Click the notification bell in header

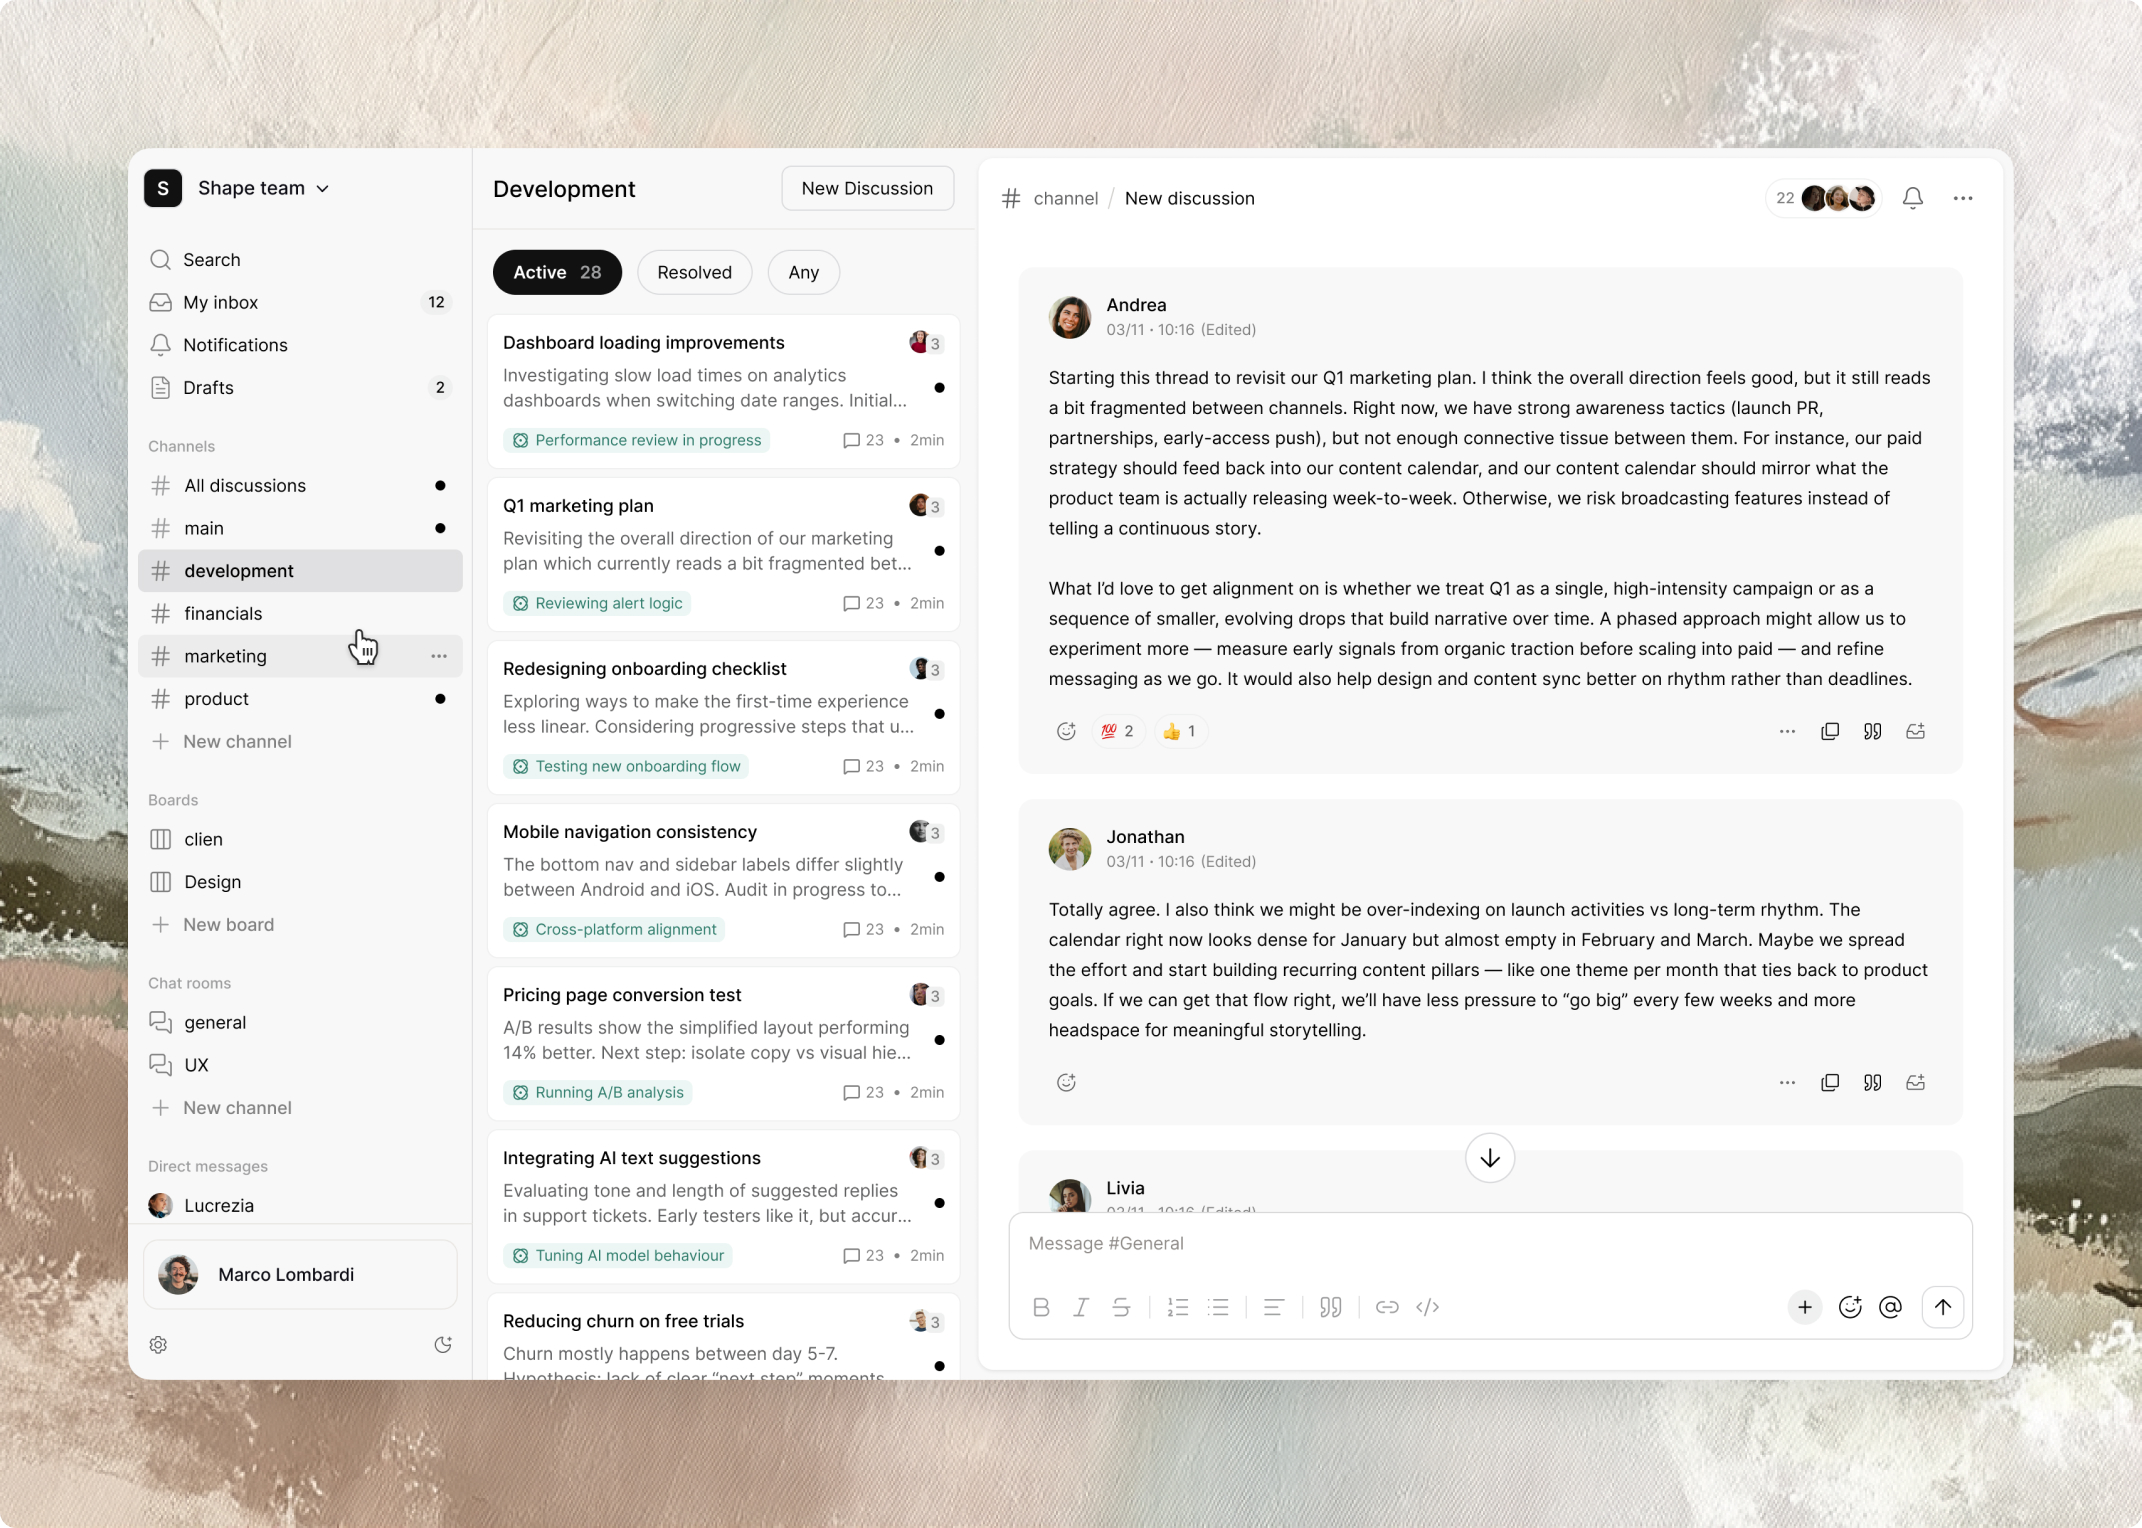coord(1912,198)
